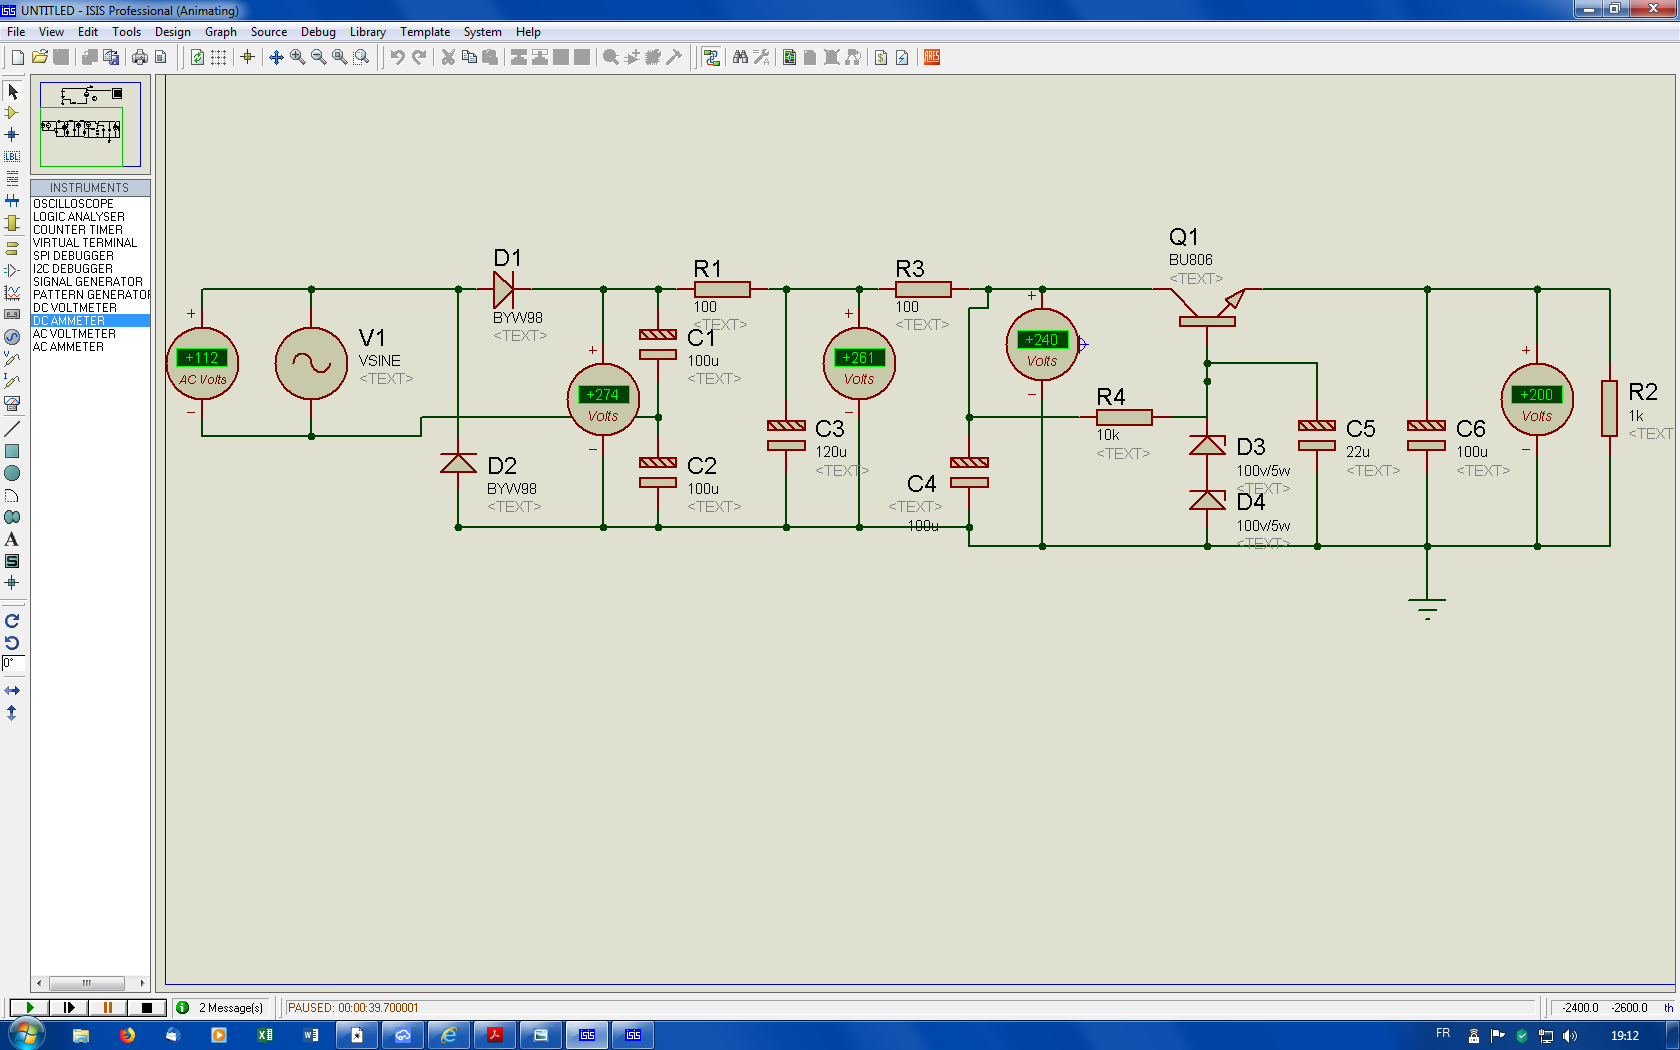Open Search and Tag binoculars tool
This screenshot has width=1680, height=1050.
[740, 57]
